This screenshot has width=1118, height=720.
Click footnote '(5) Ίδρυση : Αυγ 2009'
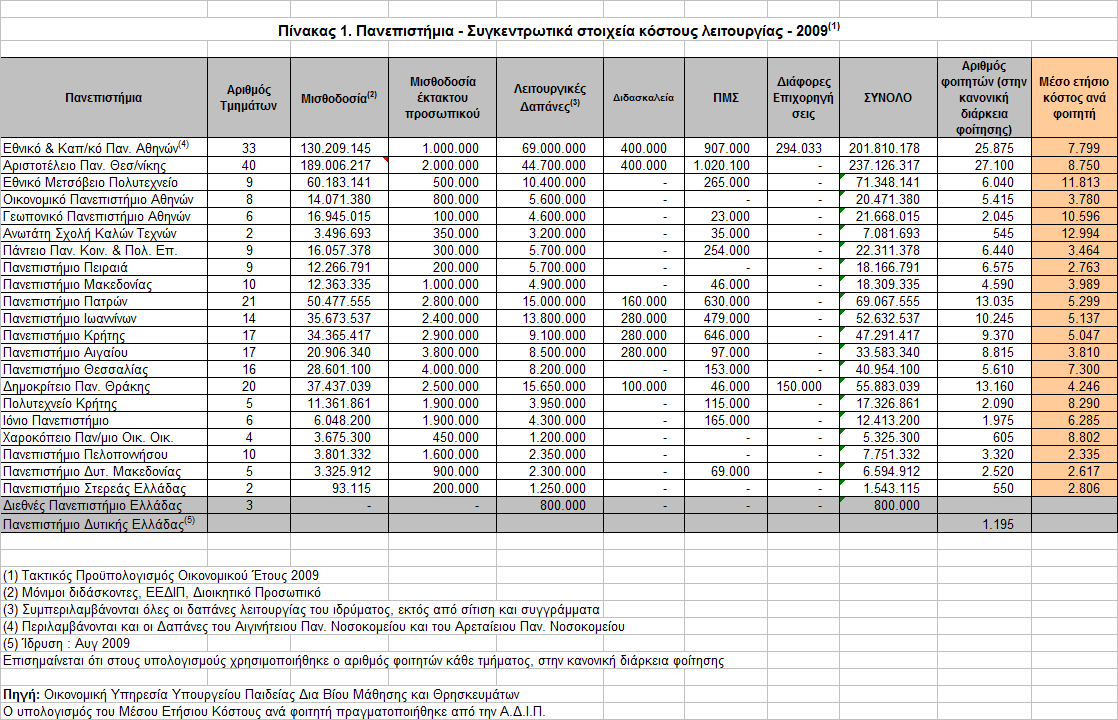66,644
